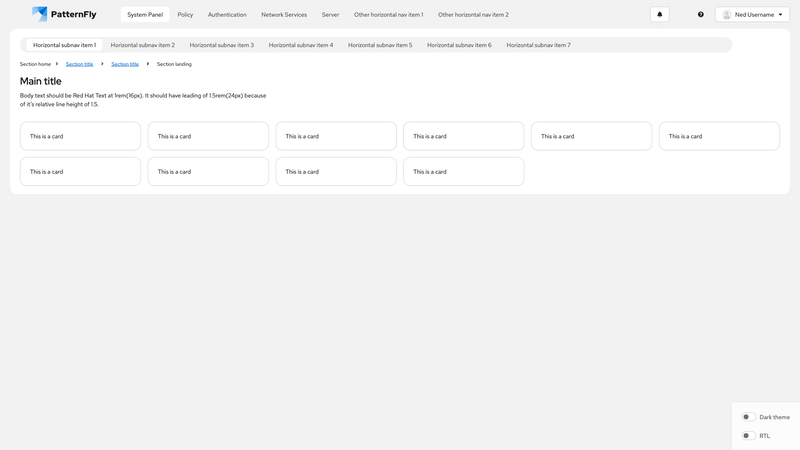Toggle Dark theme switch
Image resolution: width=800 pixels, height=450 pixels.
click(748, 417)
